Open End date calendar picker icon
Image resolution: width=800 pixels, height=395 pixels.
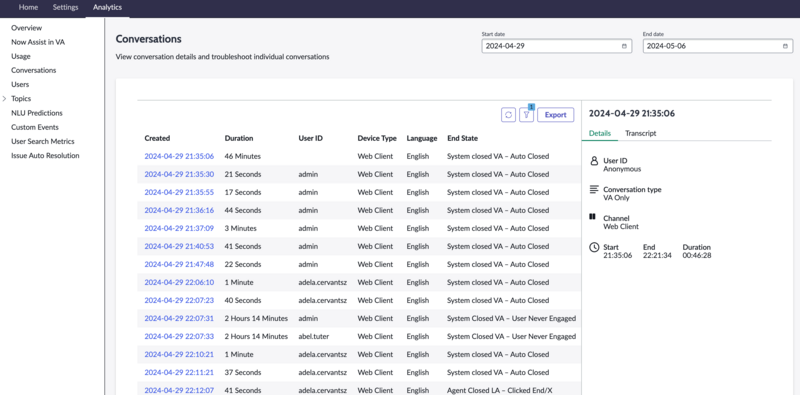pos(785,46)
